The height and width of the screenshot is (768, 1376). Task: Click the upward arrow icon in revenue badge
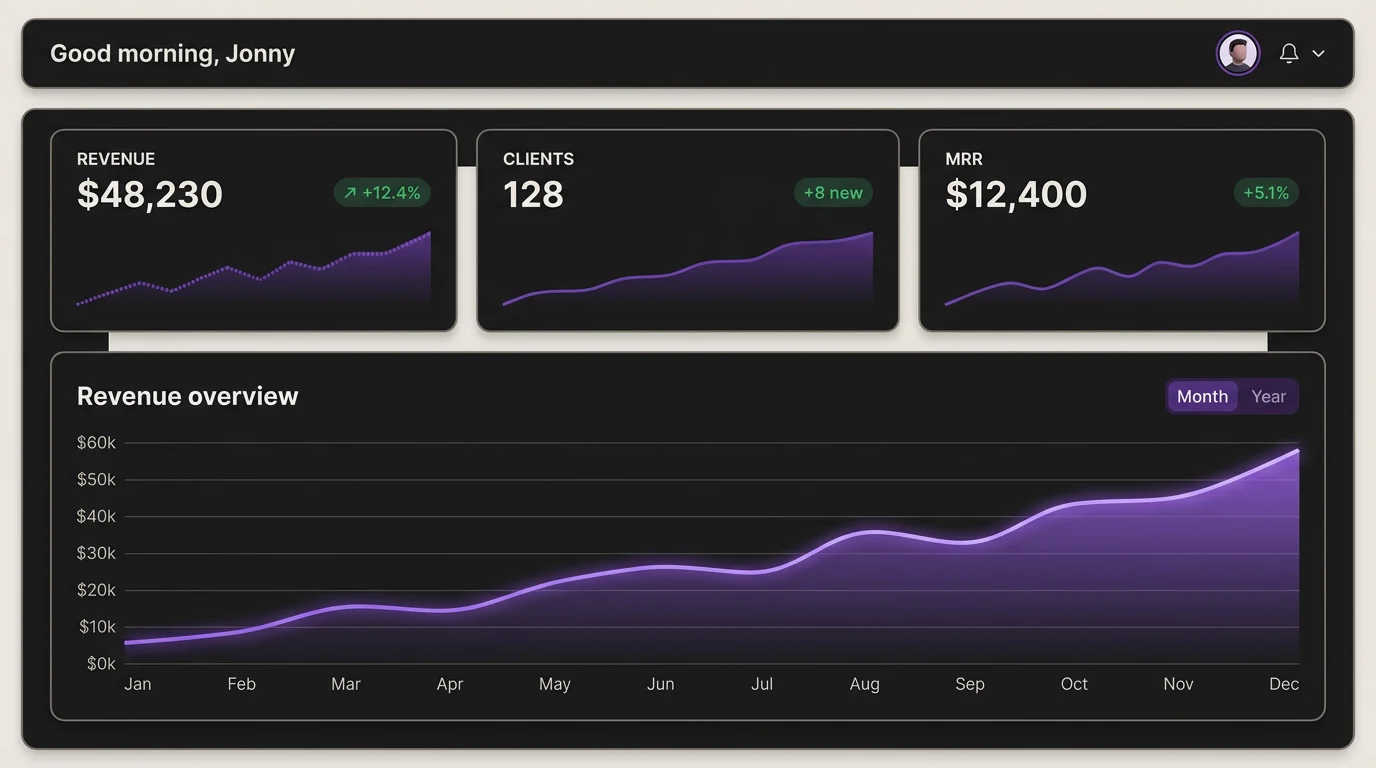350,193
